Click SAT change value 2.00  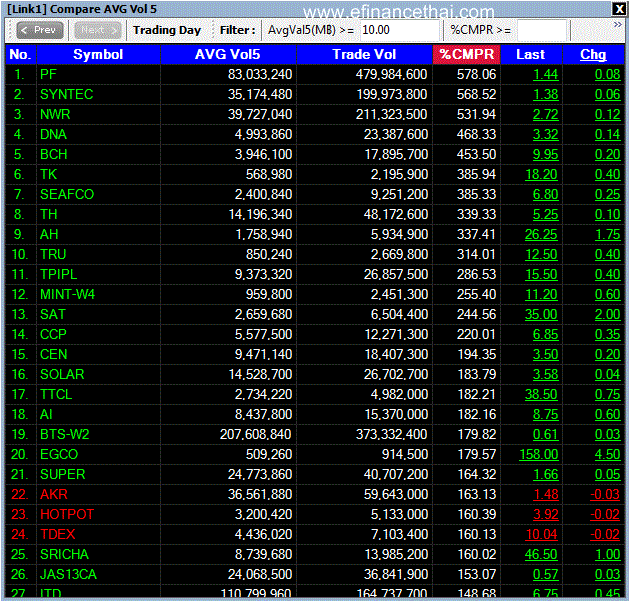608,315
